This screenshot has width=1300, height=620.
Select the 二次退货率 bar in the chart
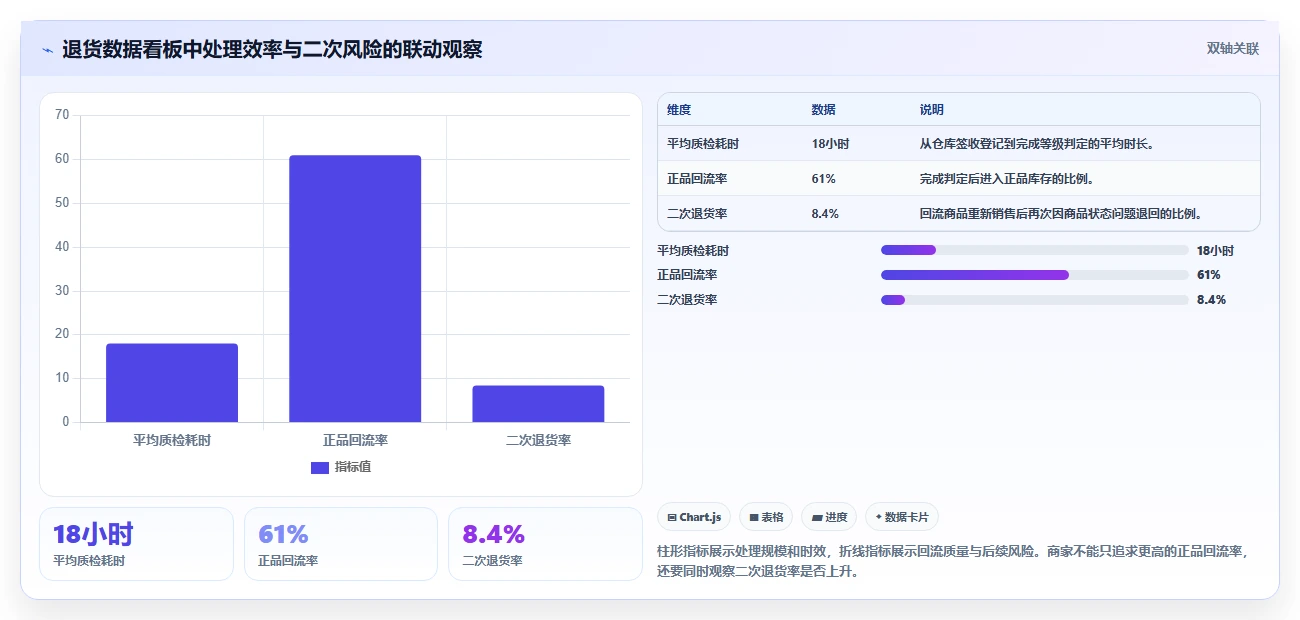(538, 404)
